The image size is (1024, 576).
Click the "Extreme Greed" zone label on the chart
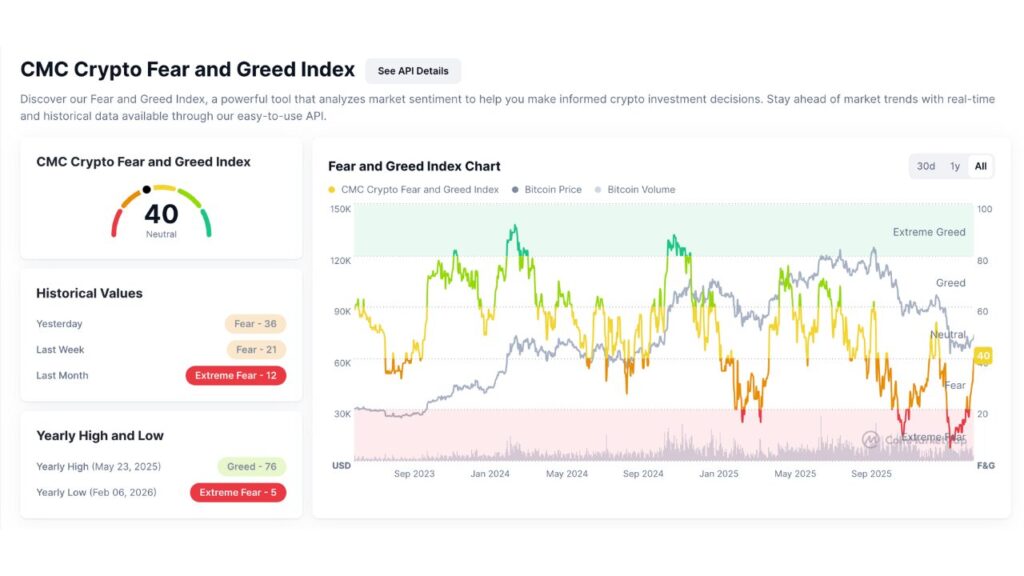tap(929, 231)
